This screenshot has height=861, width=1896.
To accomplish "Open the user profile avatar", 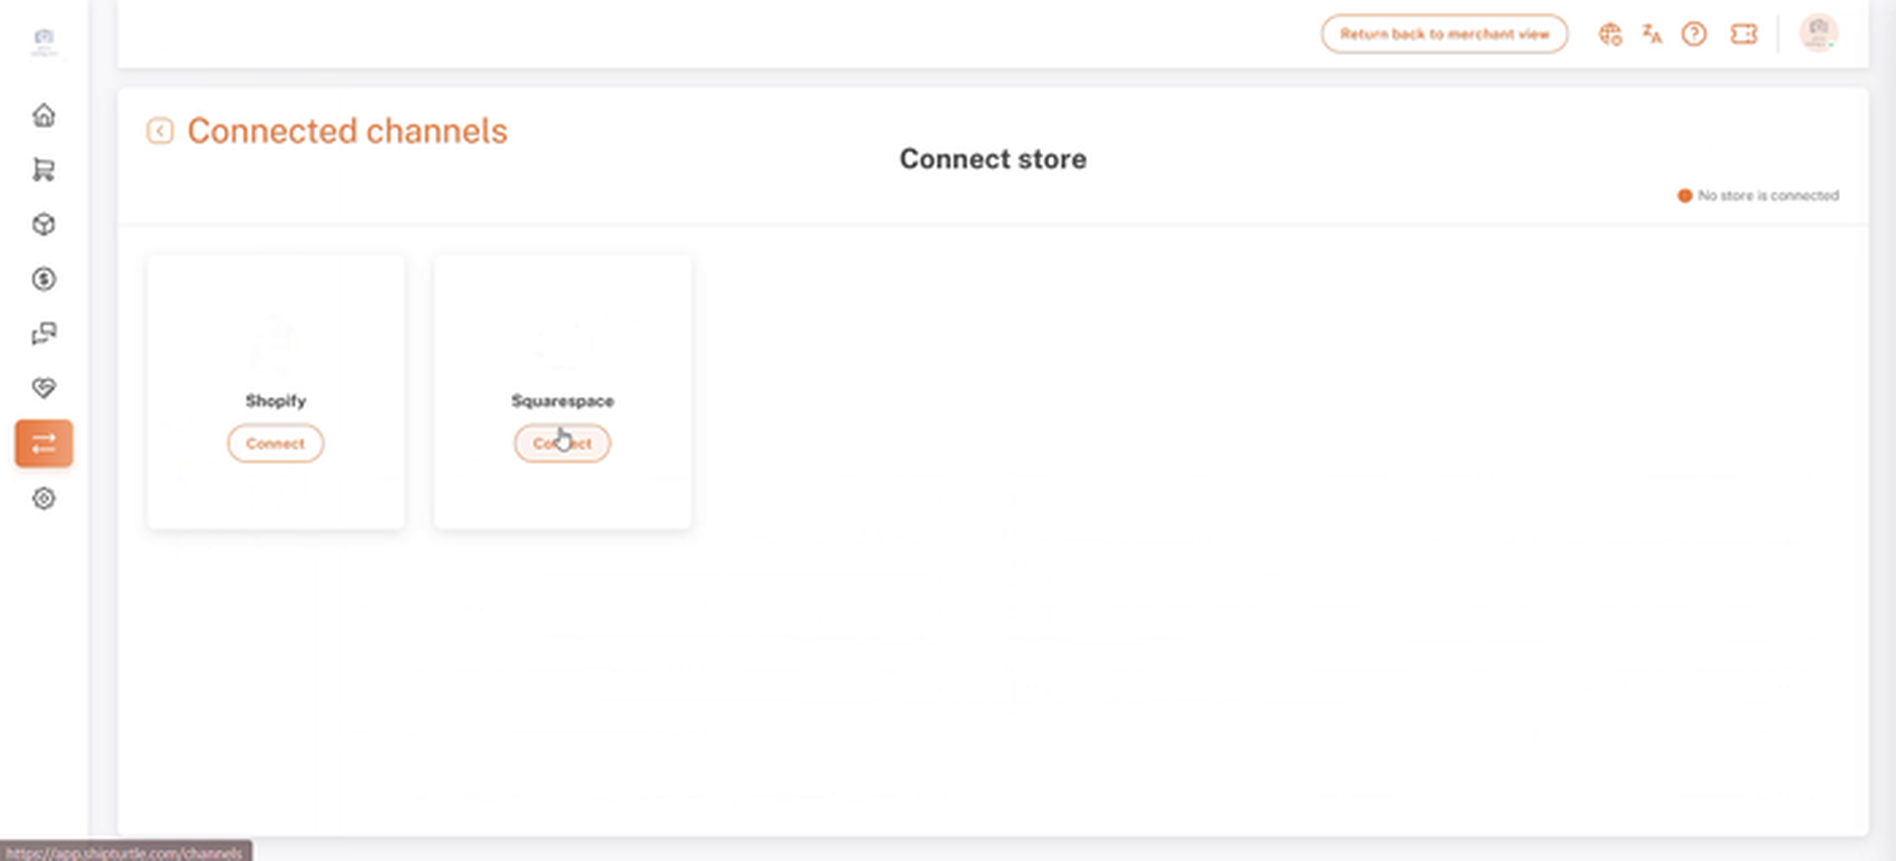I will (1819, 33).
